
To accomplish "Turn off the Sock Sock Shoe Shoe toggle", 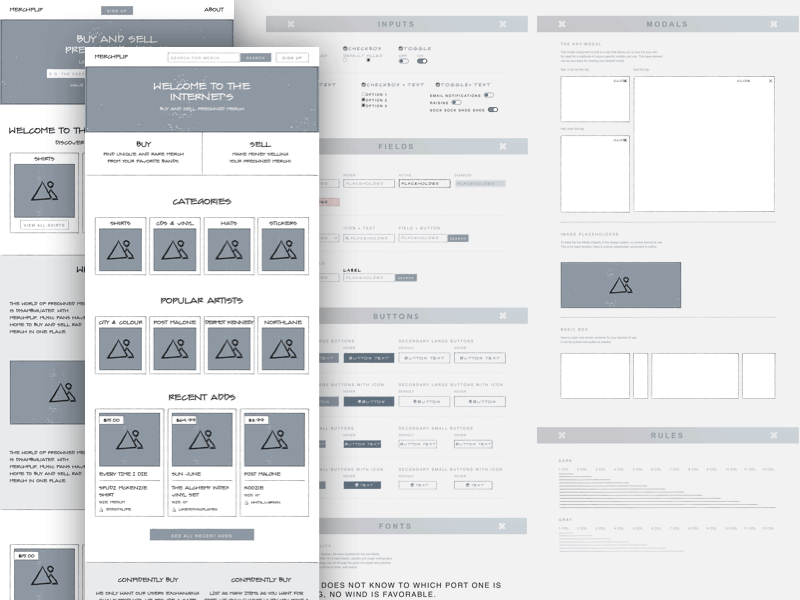I will (x=493, y=110).
